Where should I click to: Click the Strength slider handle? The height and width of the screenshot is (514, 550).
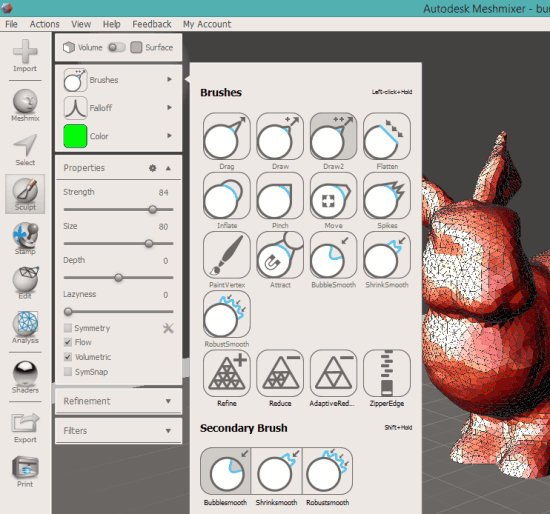click(x=152, y=209)
